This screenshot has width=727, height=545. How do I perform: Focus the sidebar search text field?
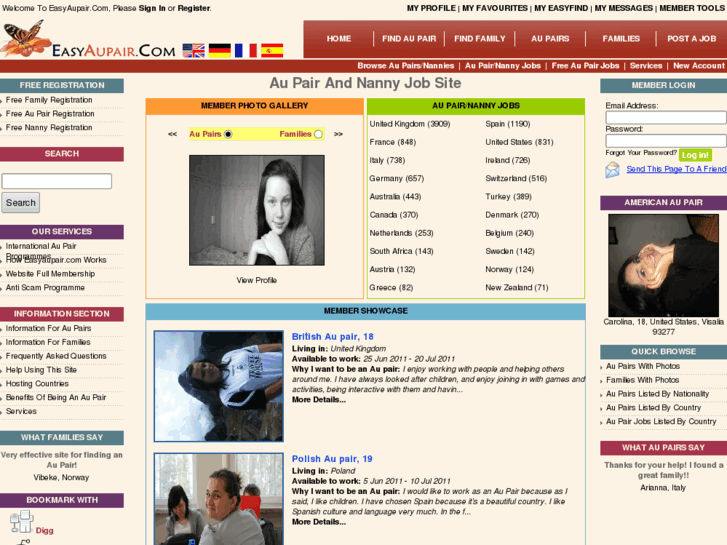[57, 181]
